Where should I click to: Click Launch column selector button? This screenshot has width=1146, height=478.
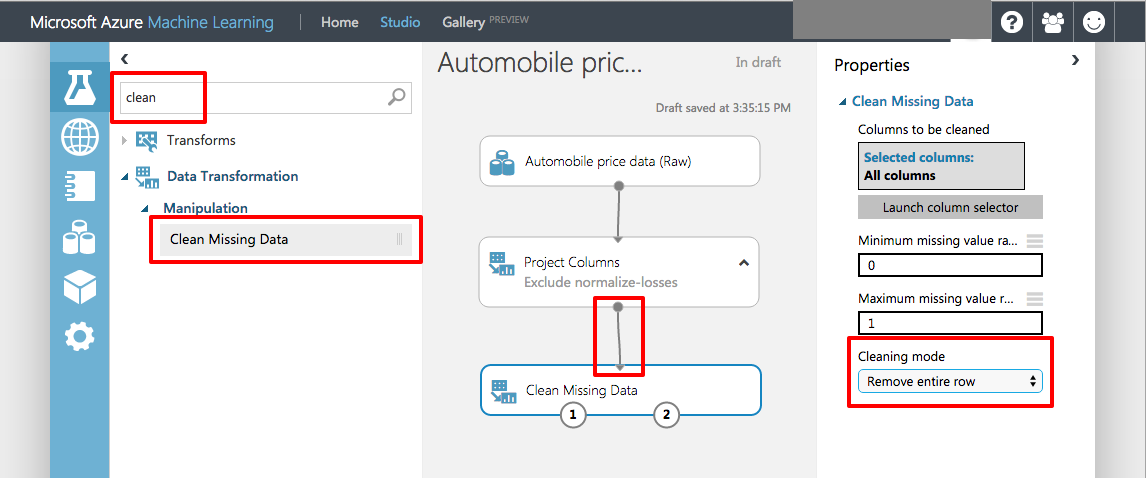[950, 207]
